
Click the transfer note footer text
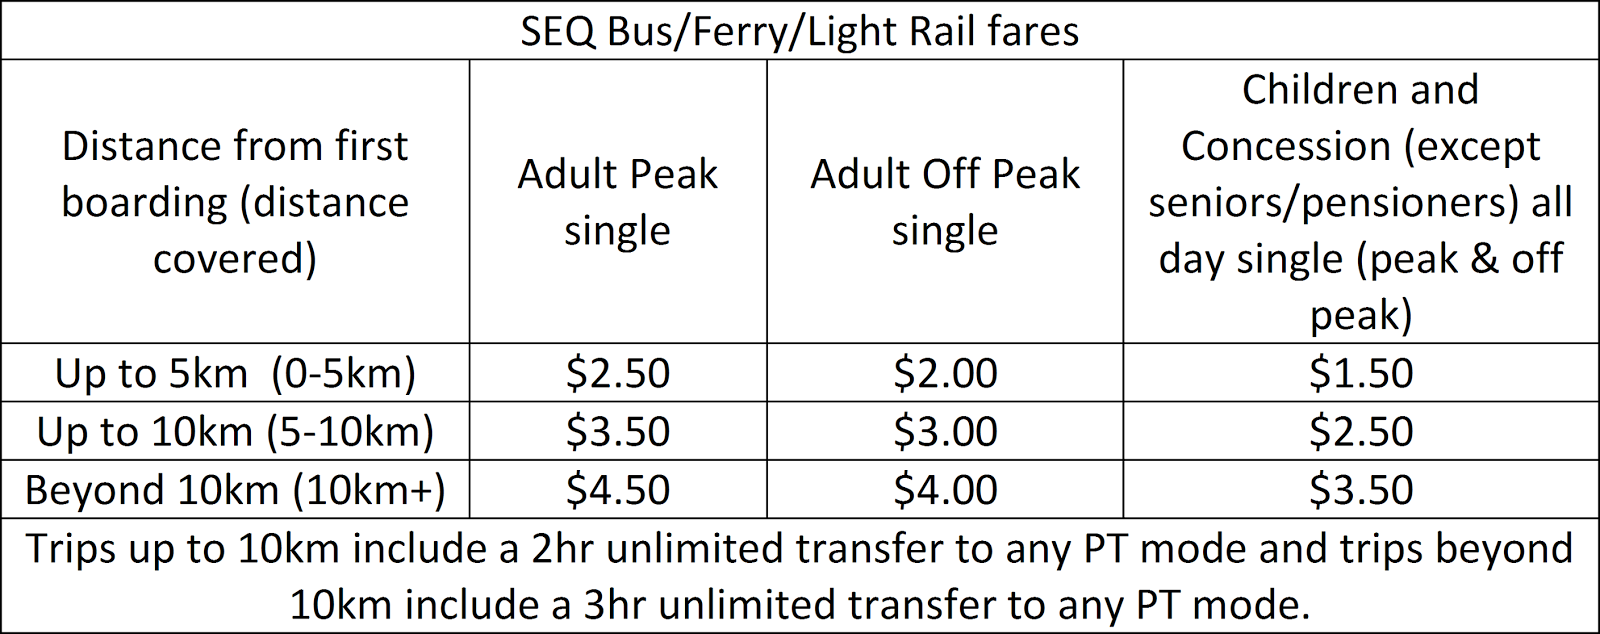pos(799,576)
